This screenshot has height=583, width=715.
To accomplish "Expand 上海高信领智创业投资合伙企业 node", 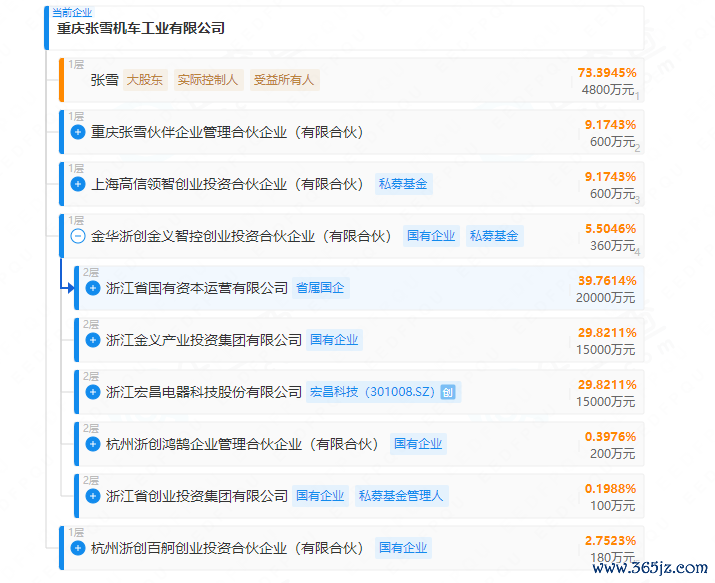I will [x=78, y=184].
